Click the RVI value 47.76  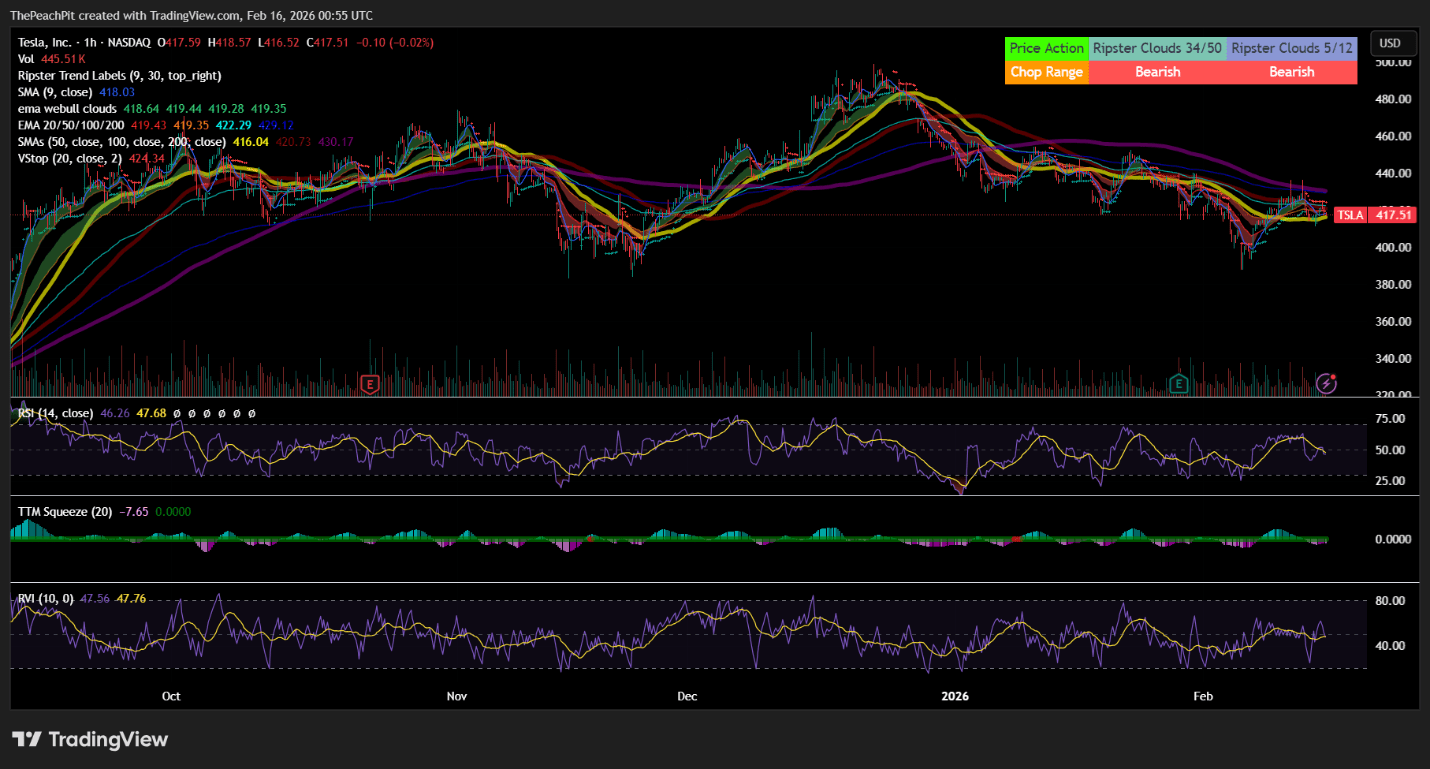133,599
